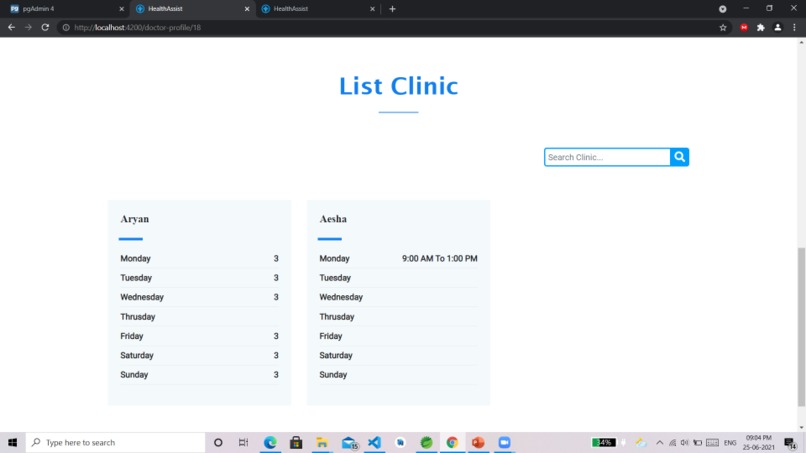The height and width of the screenshot is (453, 806).
Task: Open Zoom from taskbar
Action: pos(504,442)
